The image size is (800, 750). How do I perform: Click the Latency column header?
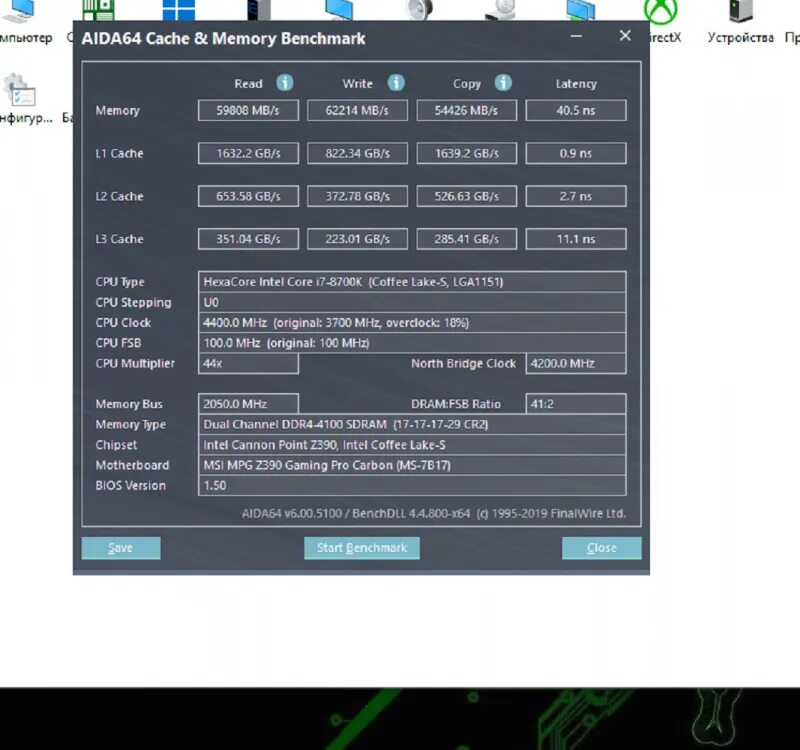click(x=576, y=84)
